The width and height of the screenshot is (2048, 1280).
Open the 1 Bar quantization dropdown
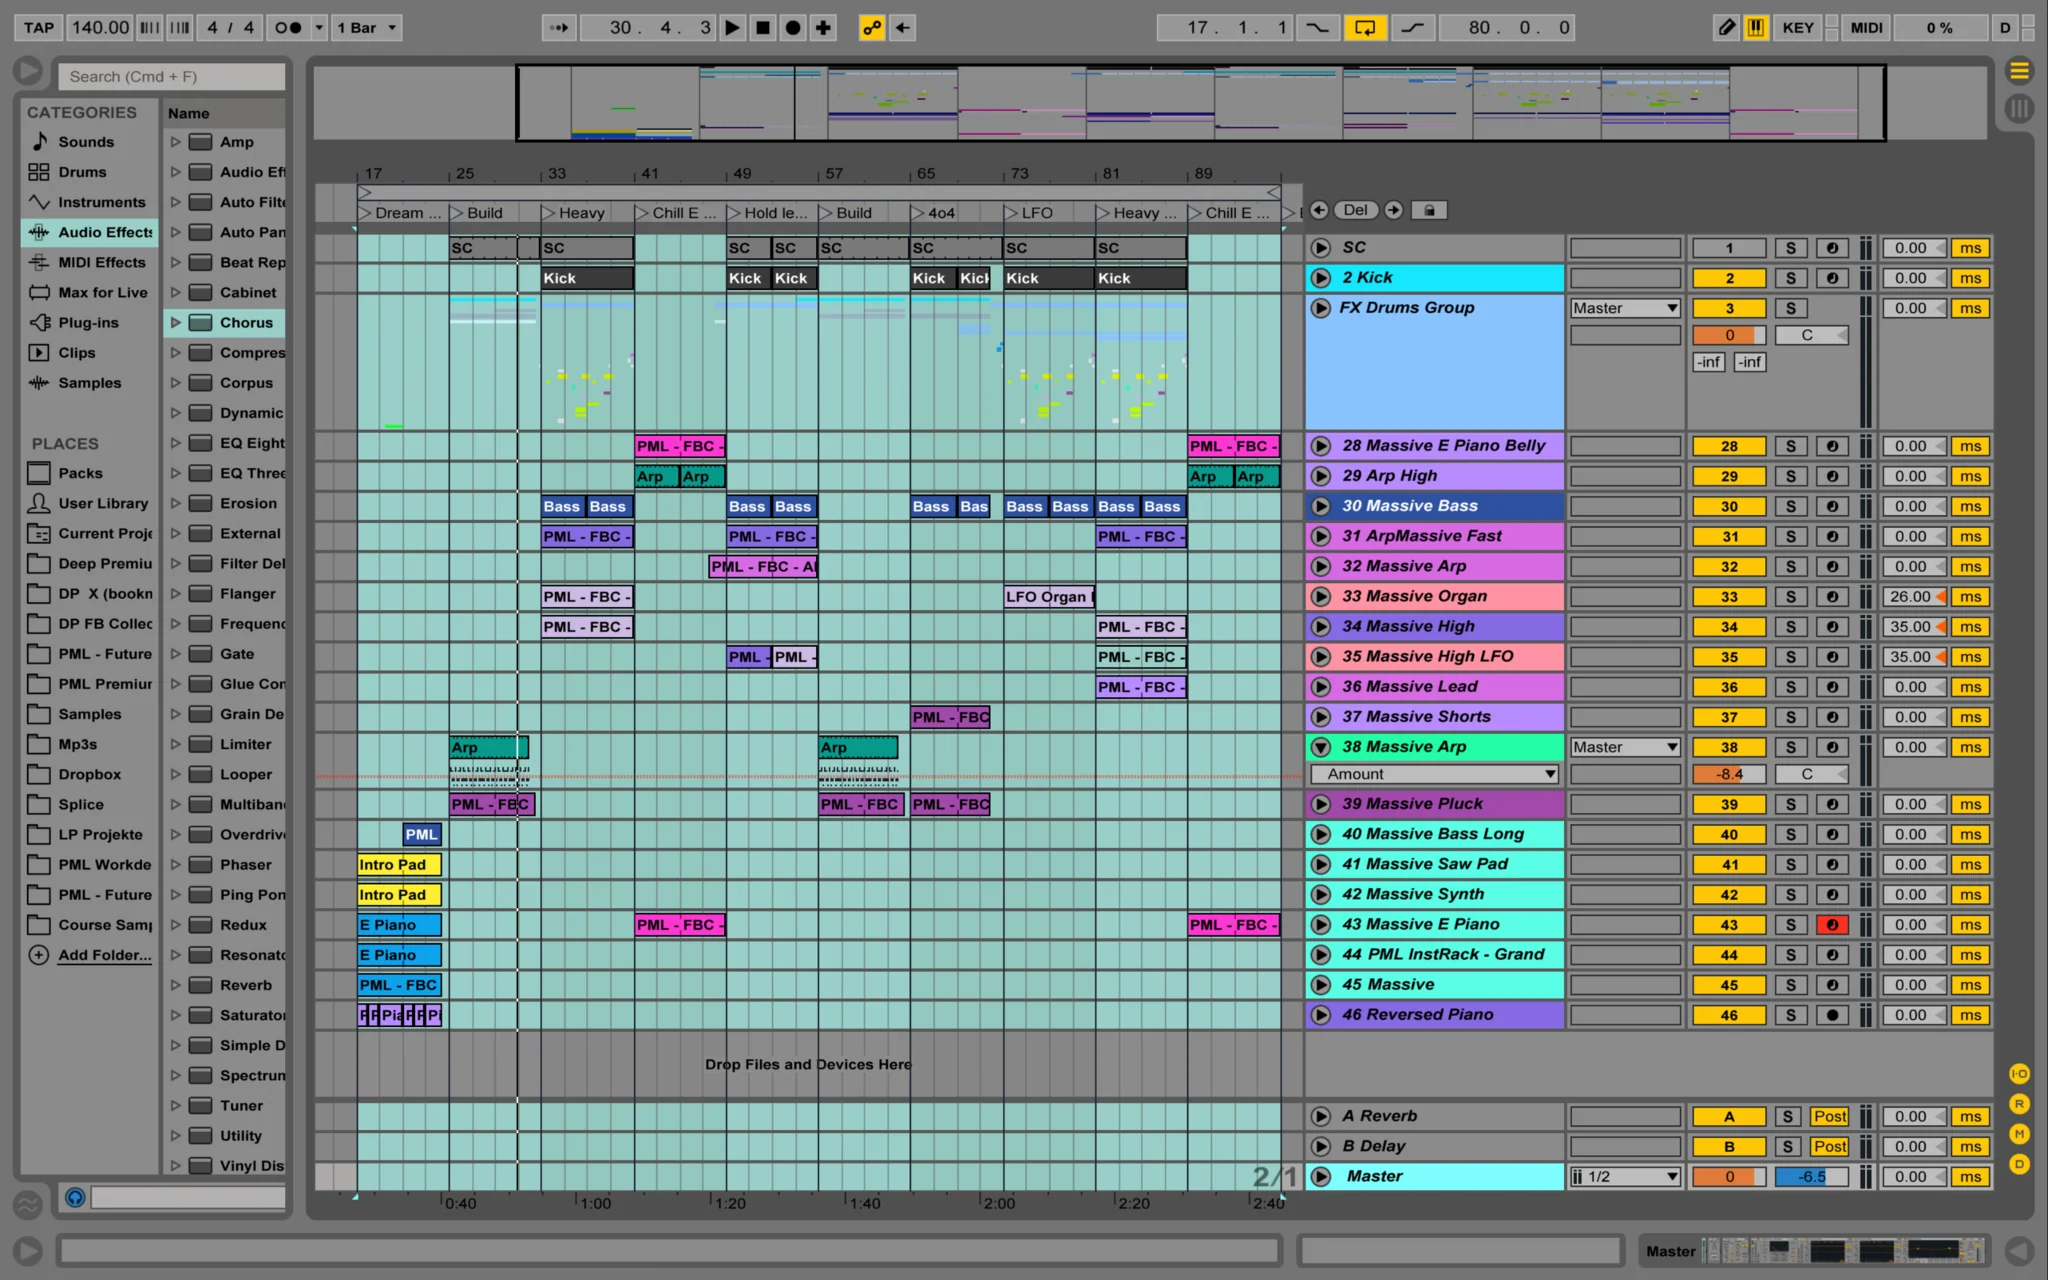367,28
